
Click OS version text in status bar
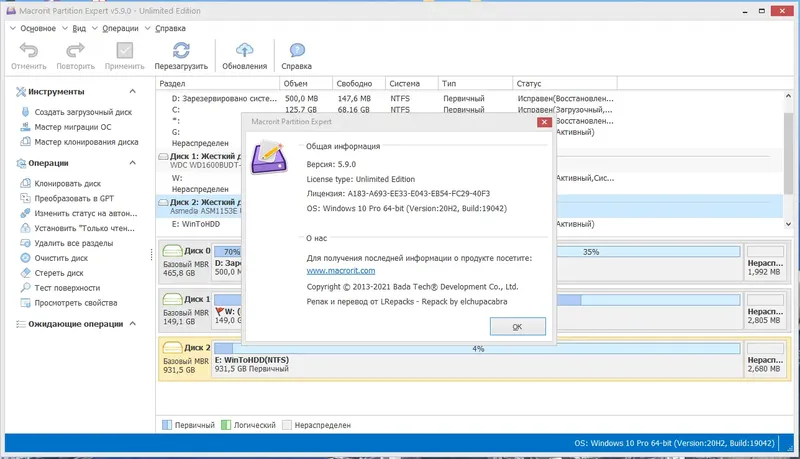[x=674, y=443]
